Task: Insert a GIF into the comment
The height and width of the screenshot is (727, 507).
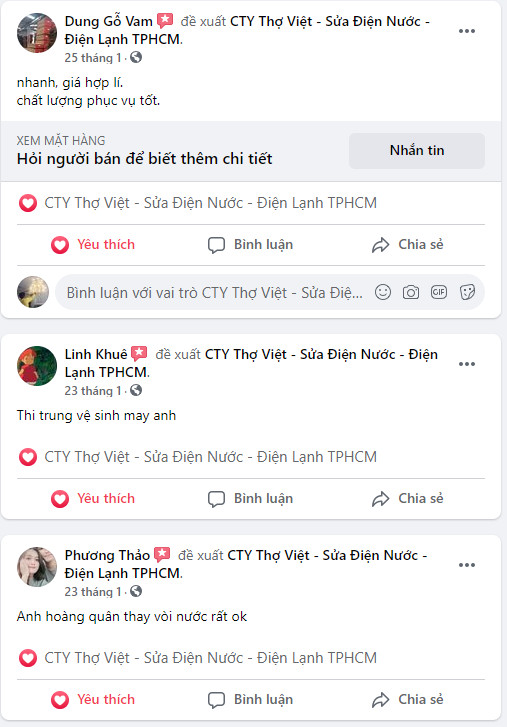Action: (439, 293)
